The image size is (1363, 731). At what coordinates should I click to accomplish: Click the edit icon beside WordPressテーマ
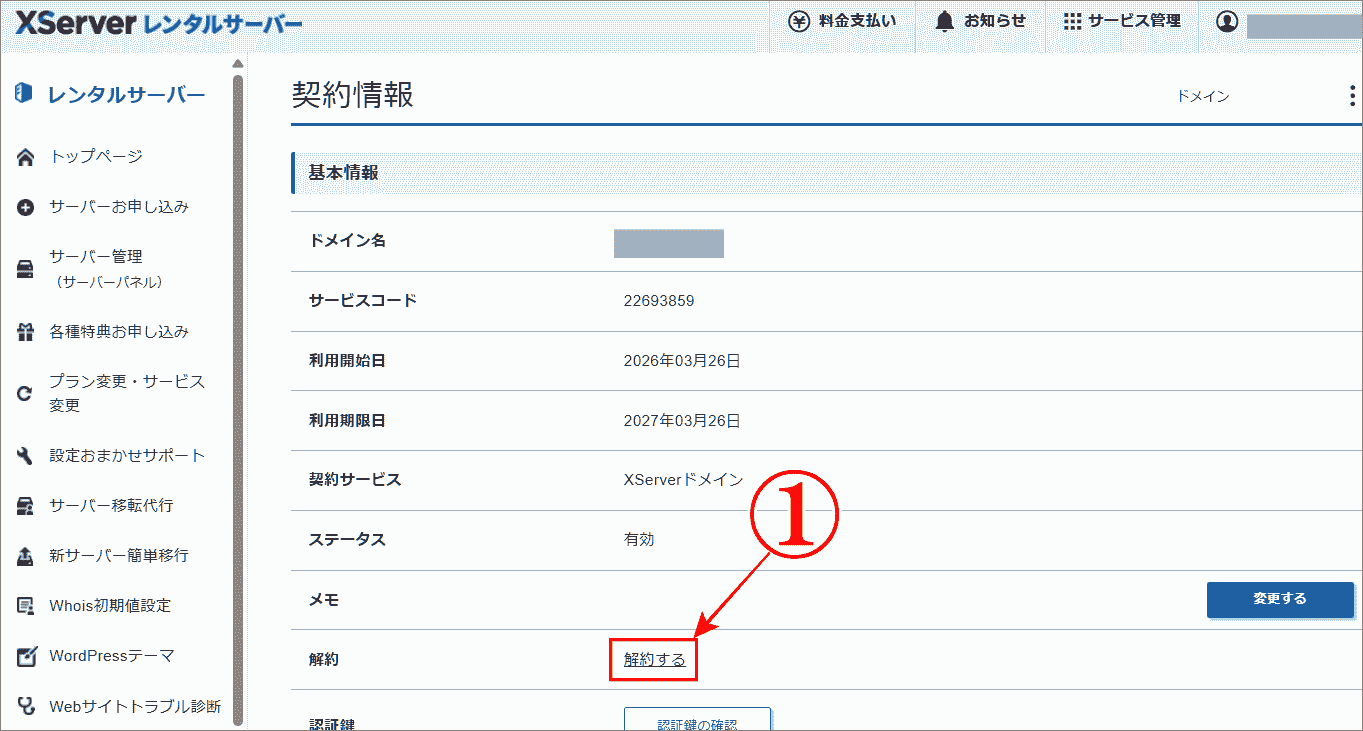pos(26,657)
